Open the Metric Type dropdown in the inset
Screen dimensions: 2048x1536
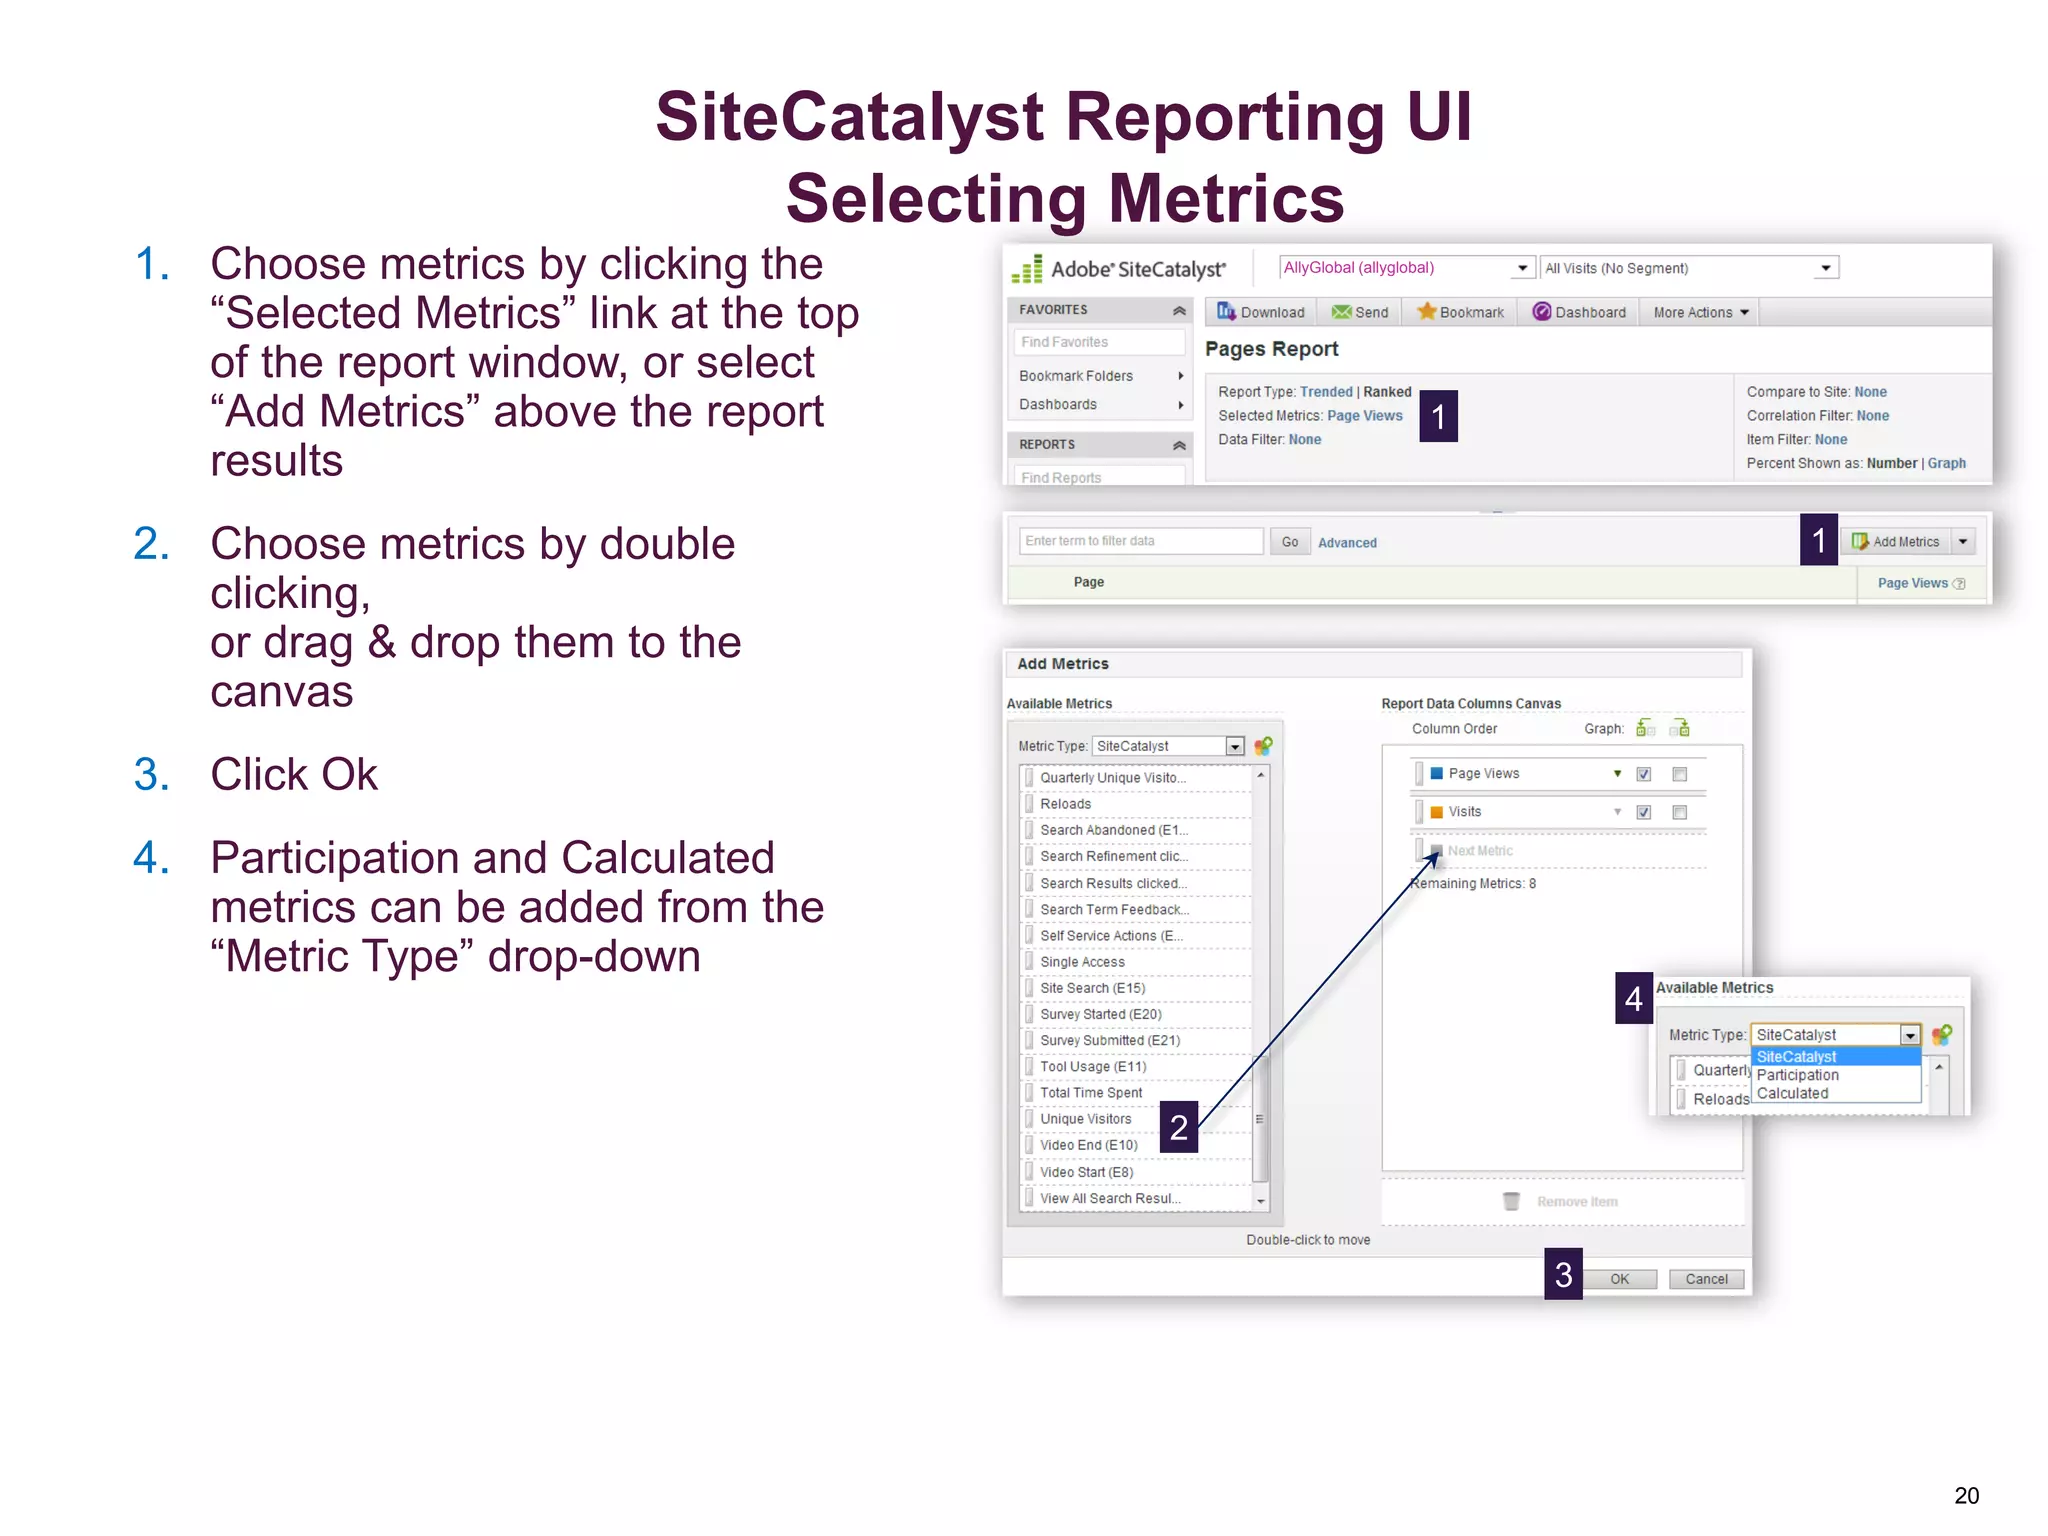pos(1836,1035)
